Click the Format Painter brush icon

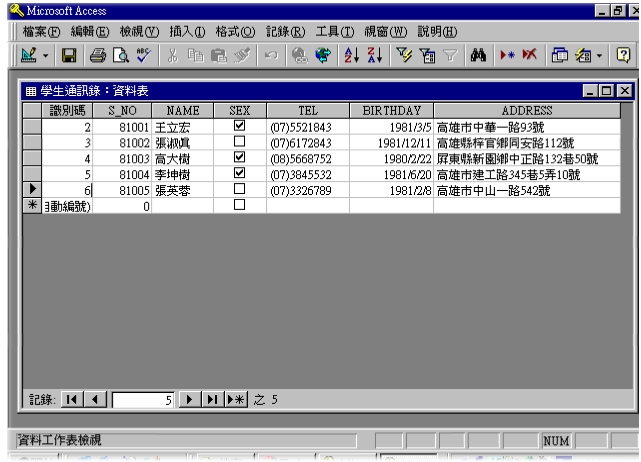click(x=242, y=55)
